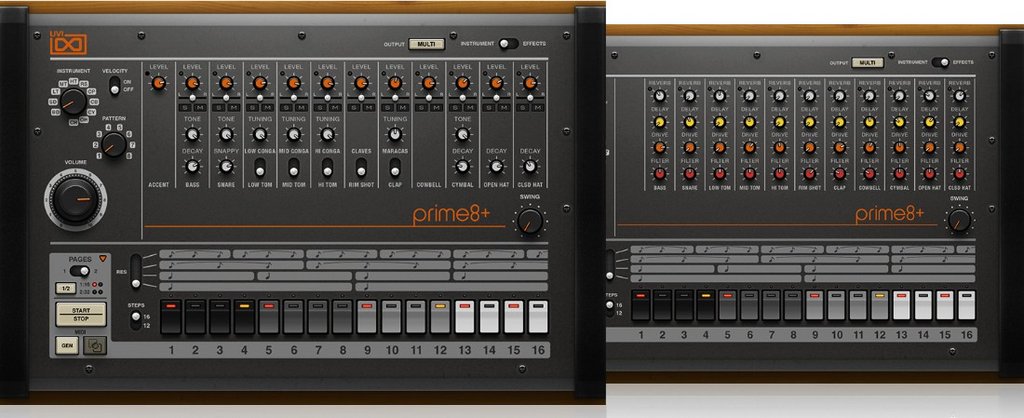
Task: Click the Bass Reverb knob on effects panel
Action: pyautogui.click(x=660, y=95)
